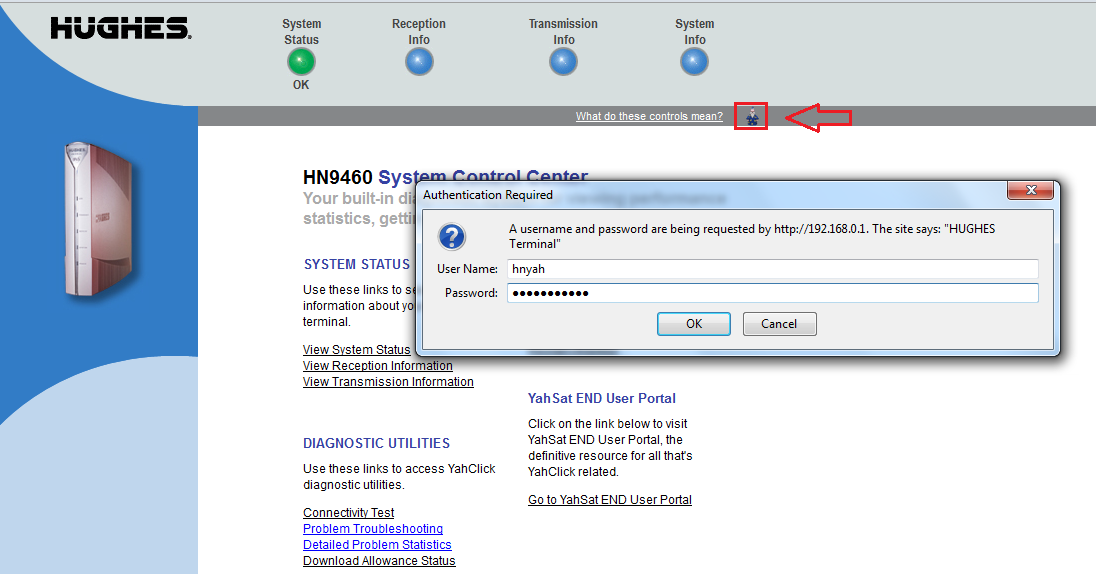Click the System Status label text
Screen dimensions: 1096x574
click(301, 31)
